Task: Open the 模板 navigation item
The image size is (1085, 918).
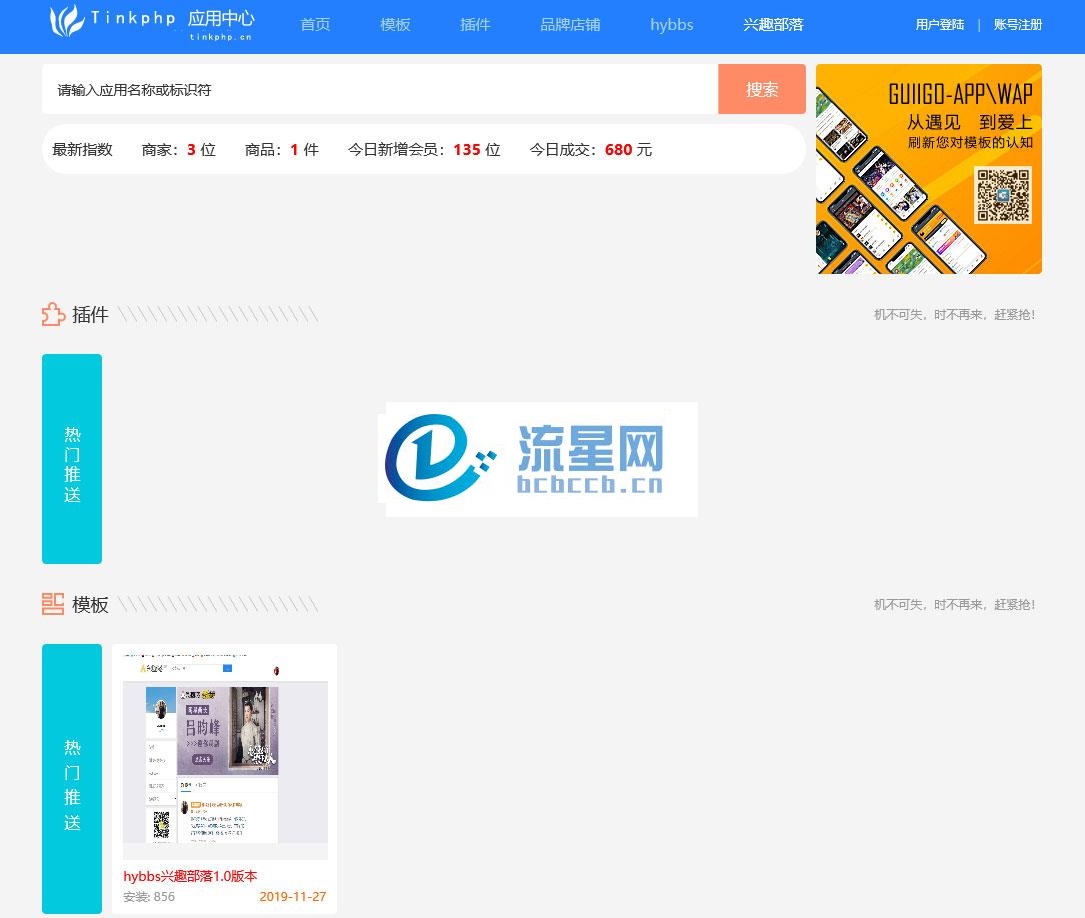Action: click(395, 25)
